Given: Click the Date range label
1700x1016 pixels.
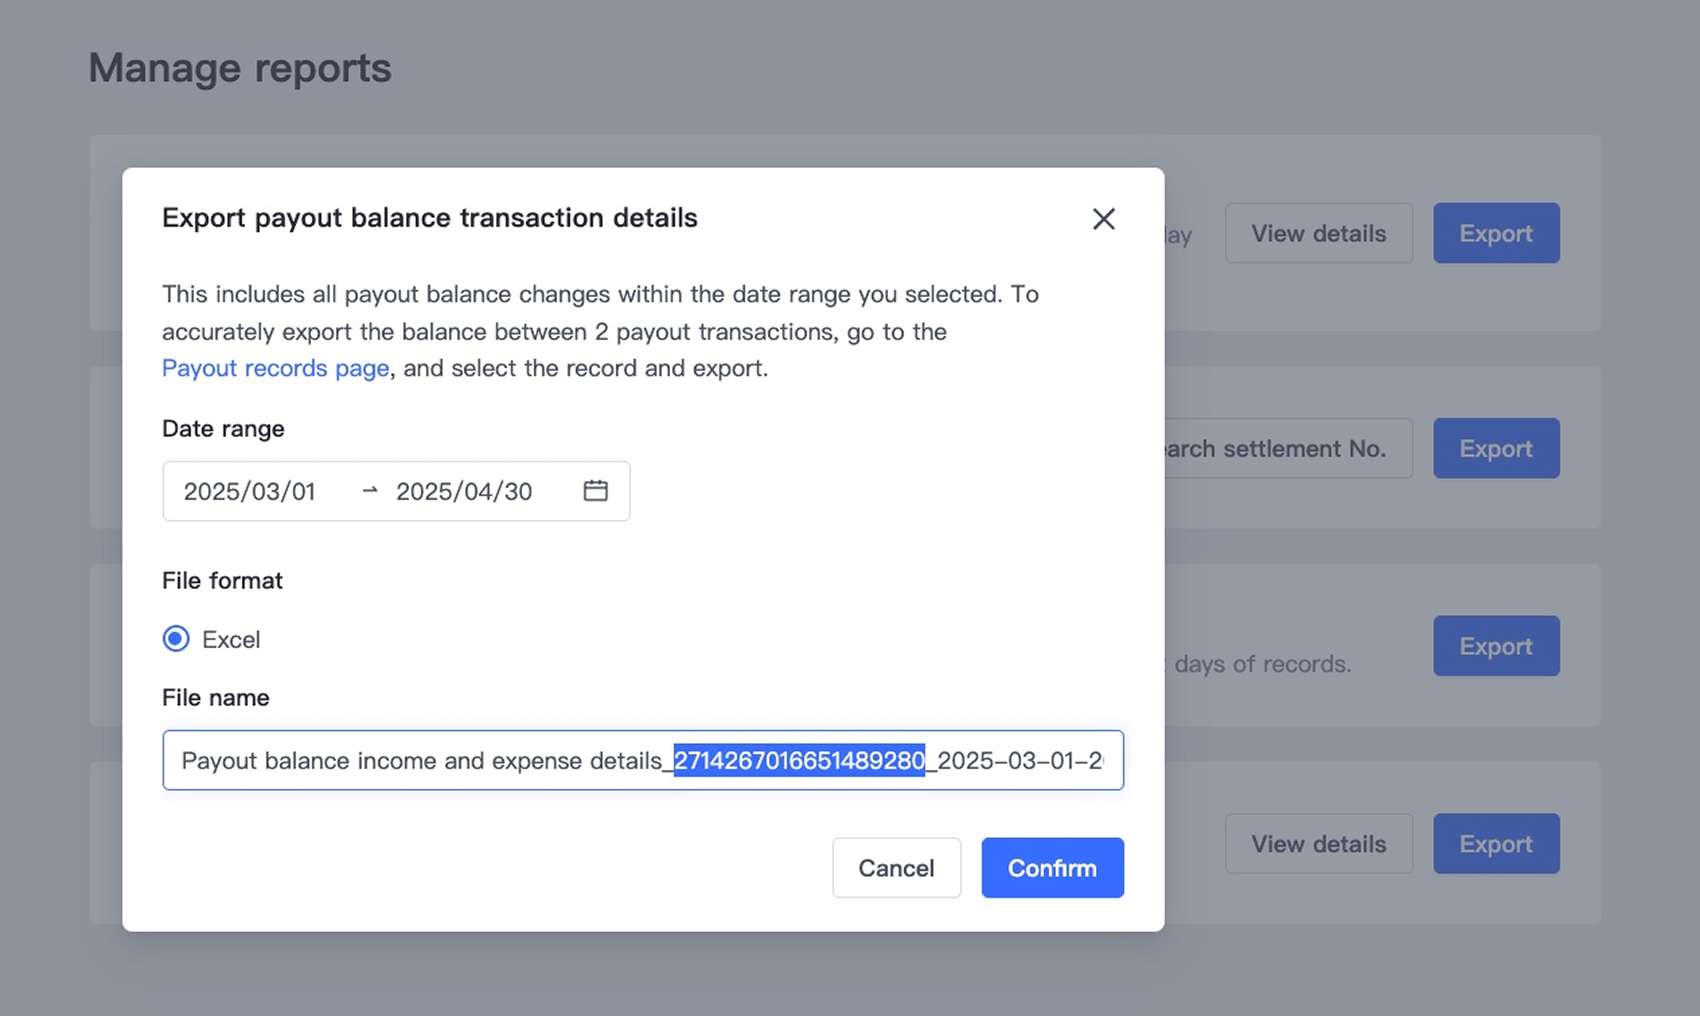Looking at the screenshot, I should coord(223,429).
